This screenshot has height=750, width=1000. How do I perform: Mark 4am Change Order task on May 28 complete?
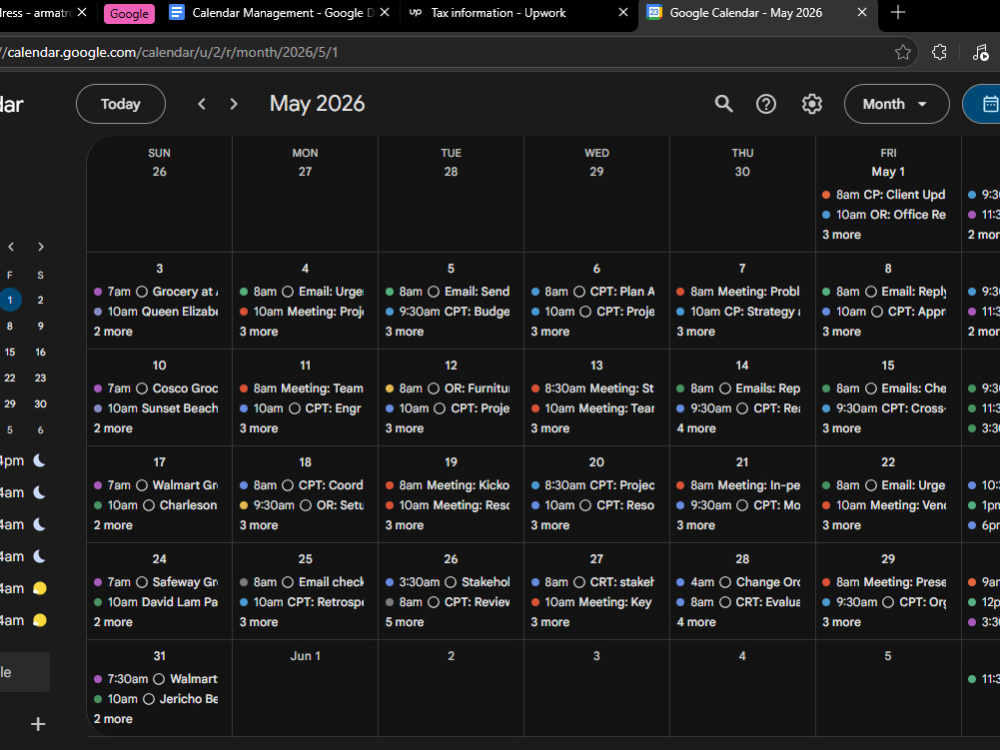[x=725, y=582]
